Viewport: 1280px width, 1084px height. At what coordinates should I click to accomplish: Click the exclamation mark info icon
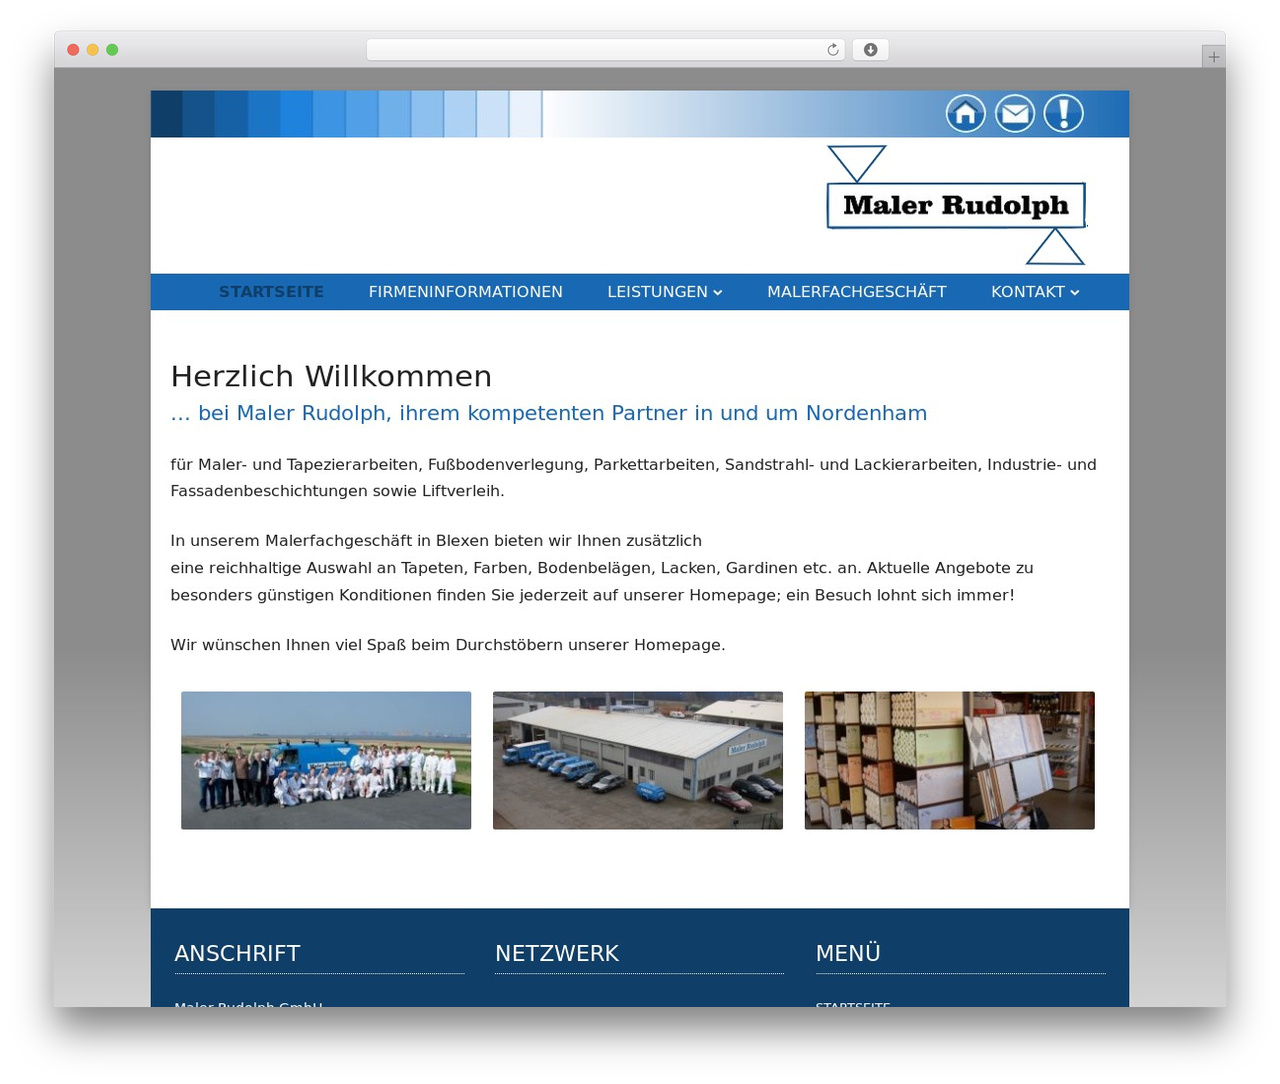[x=1063, y=114]
